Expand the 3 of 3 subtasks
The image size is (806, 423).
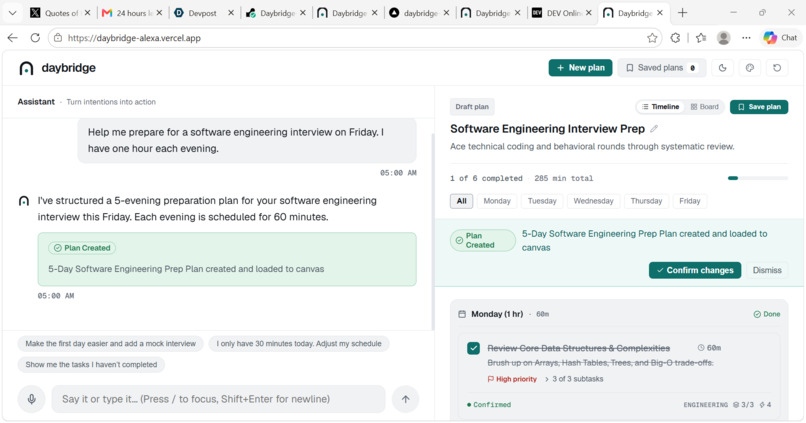pyautogui.click(x=574, y=379)
